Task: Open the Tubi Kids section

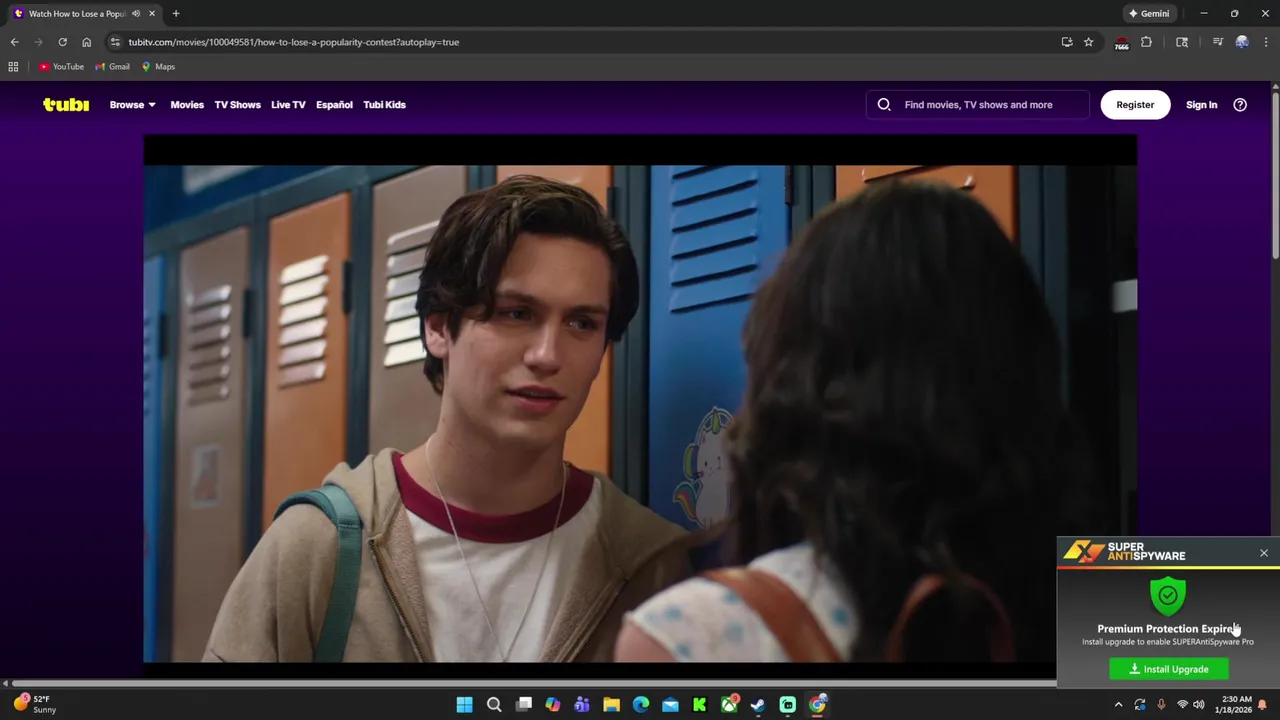Action: pyautogui.click(x=384, y=104)
